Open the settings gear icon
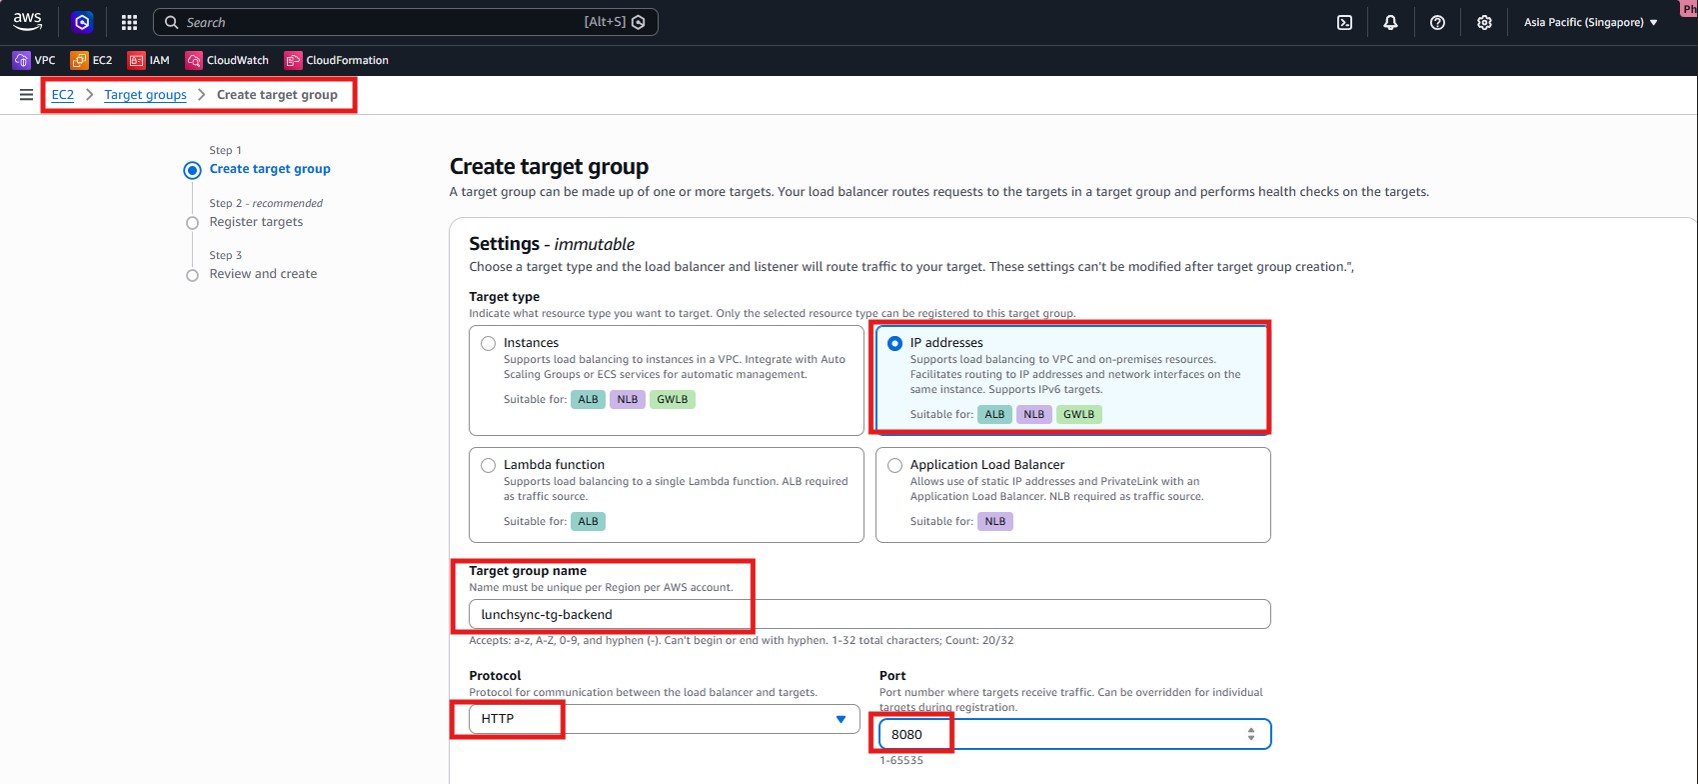The height and width of the screenshot is (784, 1698). [x=1484, y=22]
